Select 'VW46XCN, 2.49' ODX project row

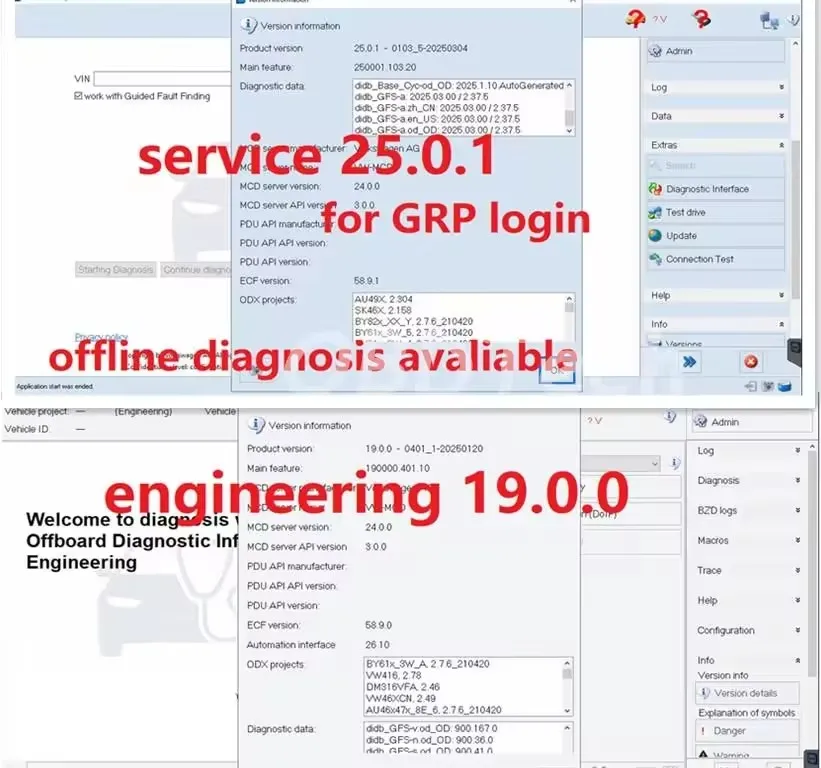(x=401, y=698)
